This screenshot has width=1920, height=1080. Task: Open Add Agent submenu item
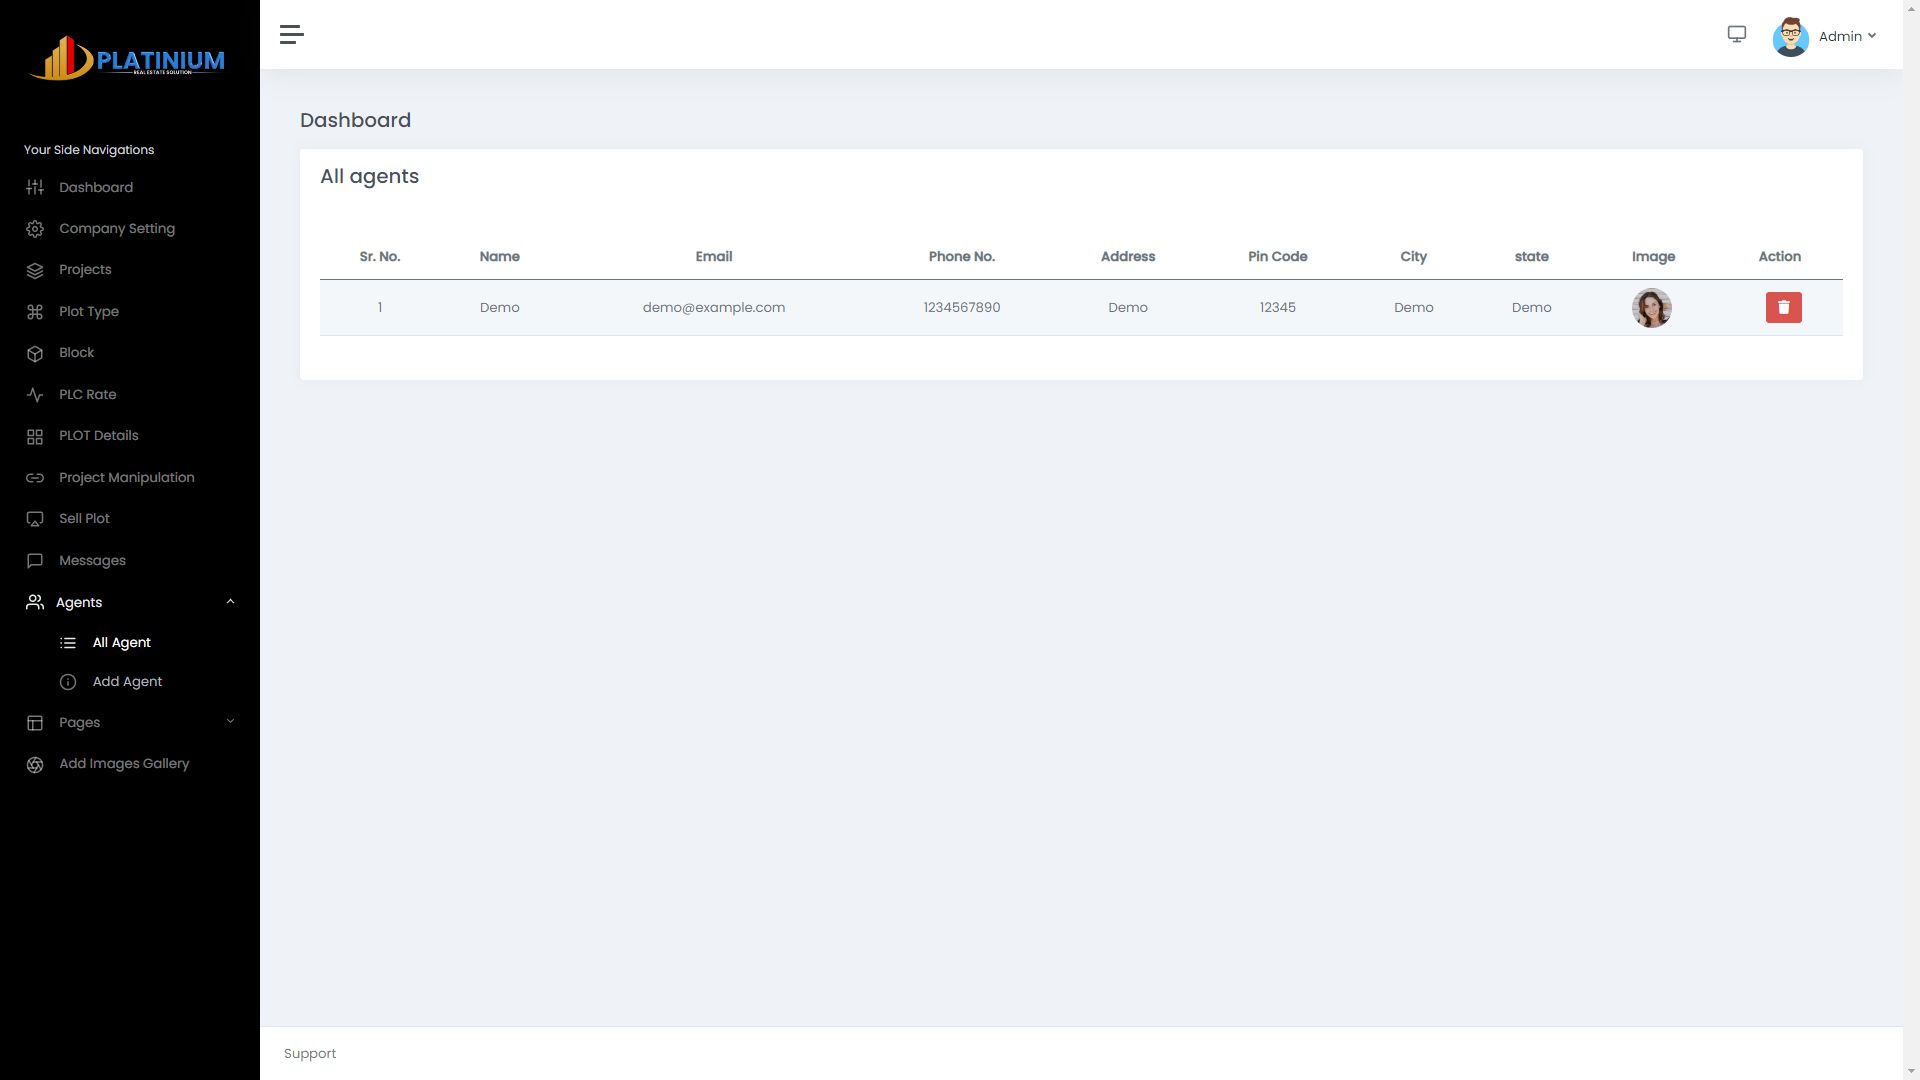pyautogui.click(x=127, y=682)
